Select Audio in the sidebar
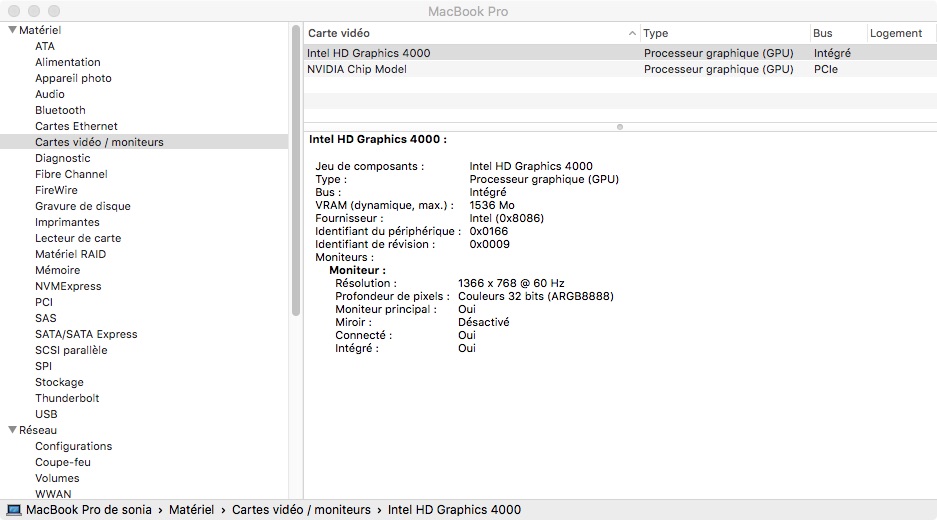 50,94
